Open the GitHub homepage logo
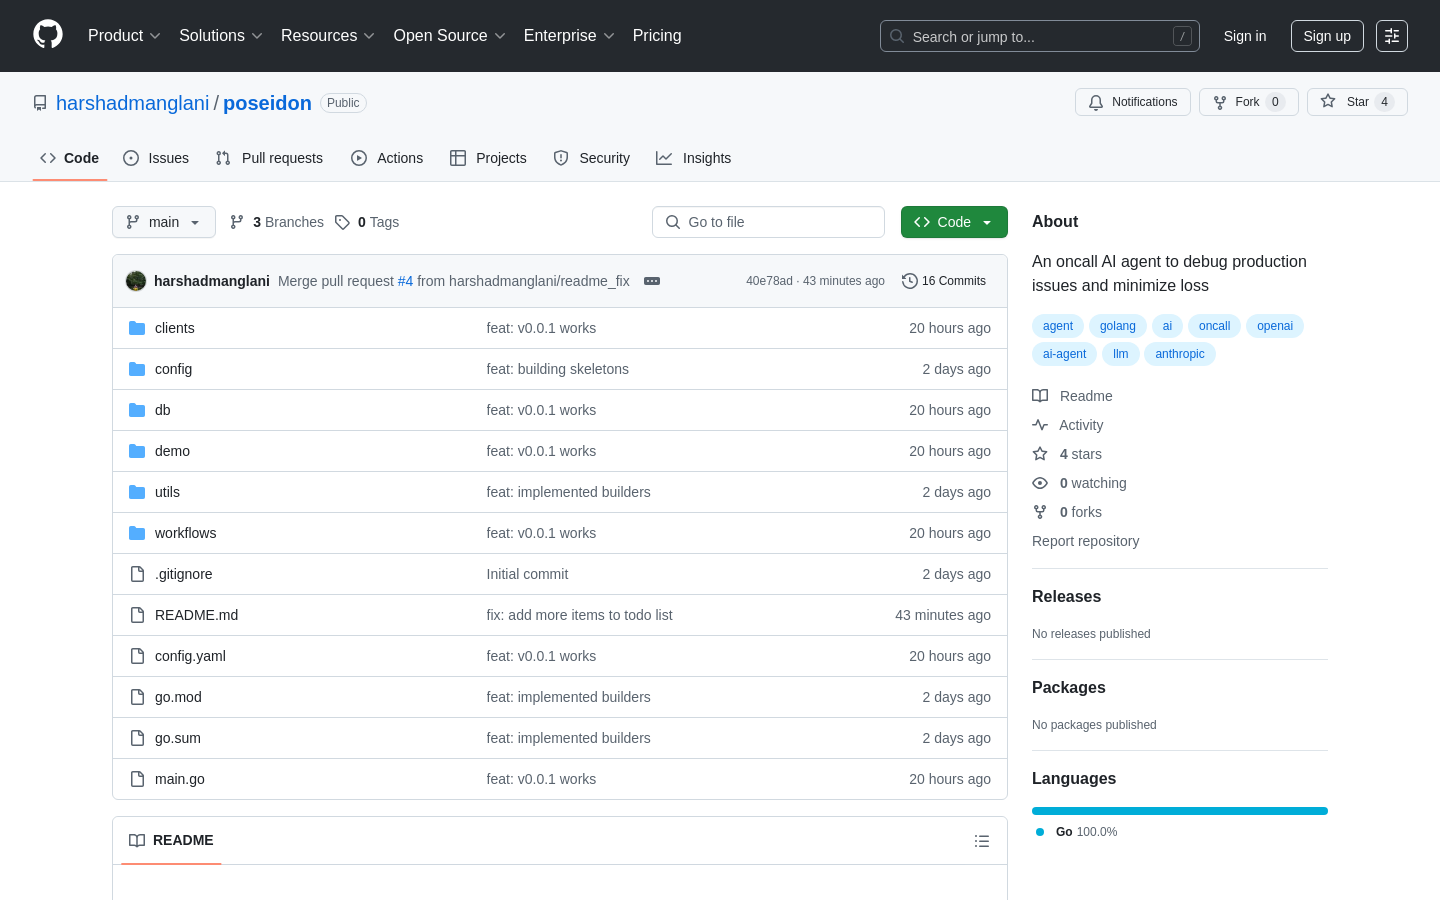Image resolution: width=1440 pixels, height=900 pixels. pyautogui.click(x=48, y=35)
